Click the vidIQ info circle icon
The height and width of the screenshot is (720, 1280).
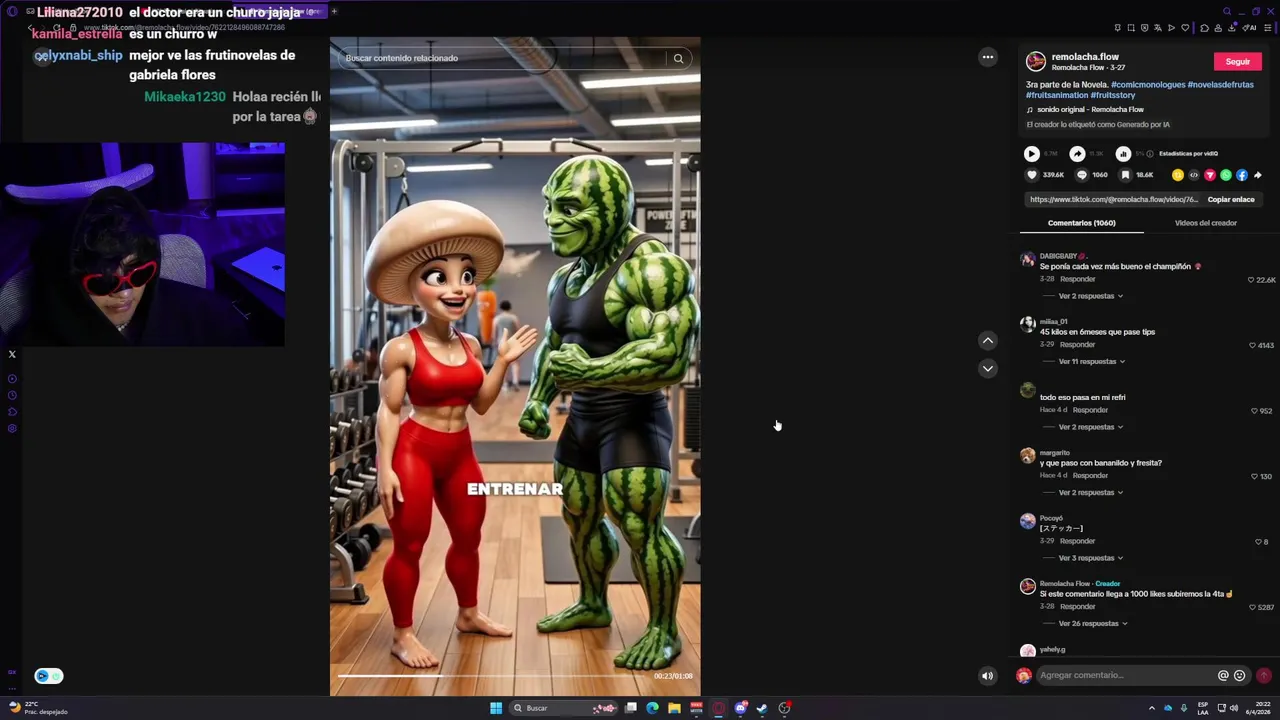point(1150,154)
